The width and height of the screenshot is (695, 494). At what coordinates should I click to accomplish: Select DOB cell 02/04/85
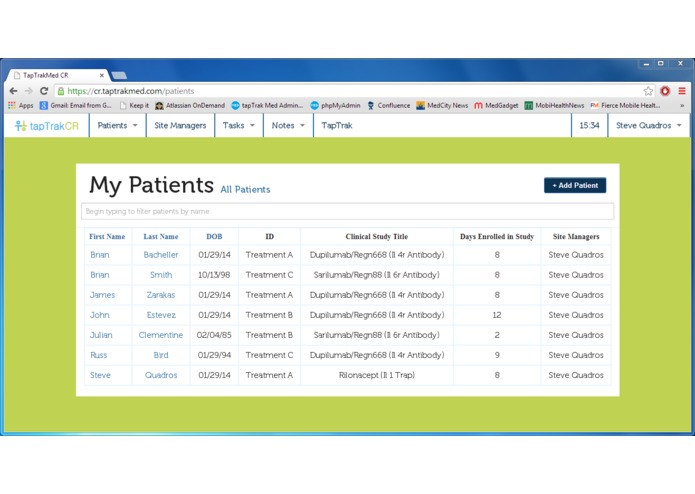click(x=214, y=335)
